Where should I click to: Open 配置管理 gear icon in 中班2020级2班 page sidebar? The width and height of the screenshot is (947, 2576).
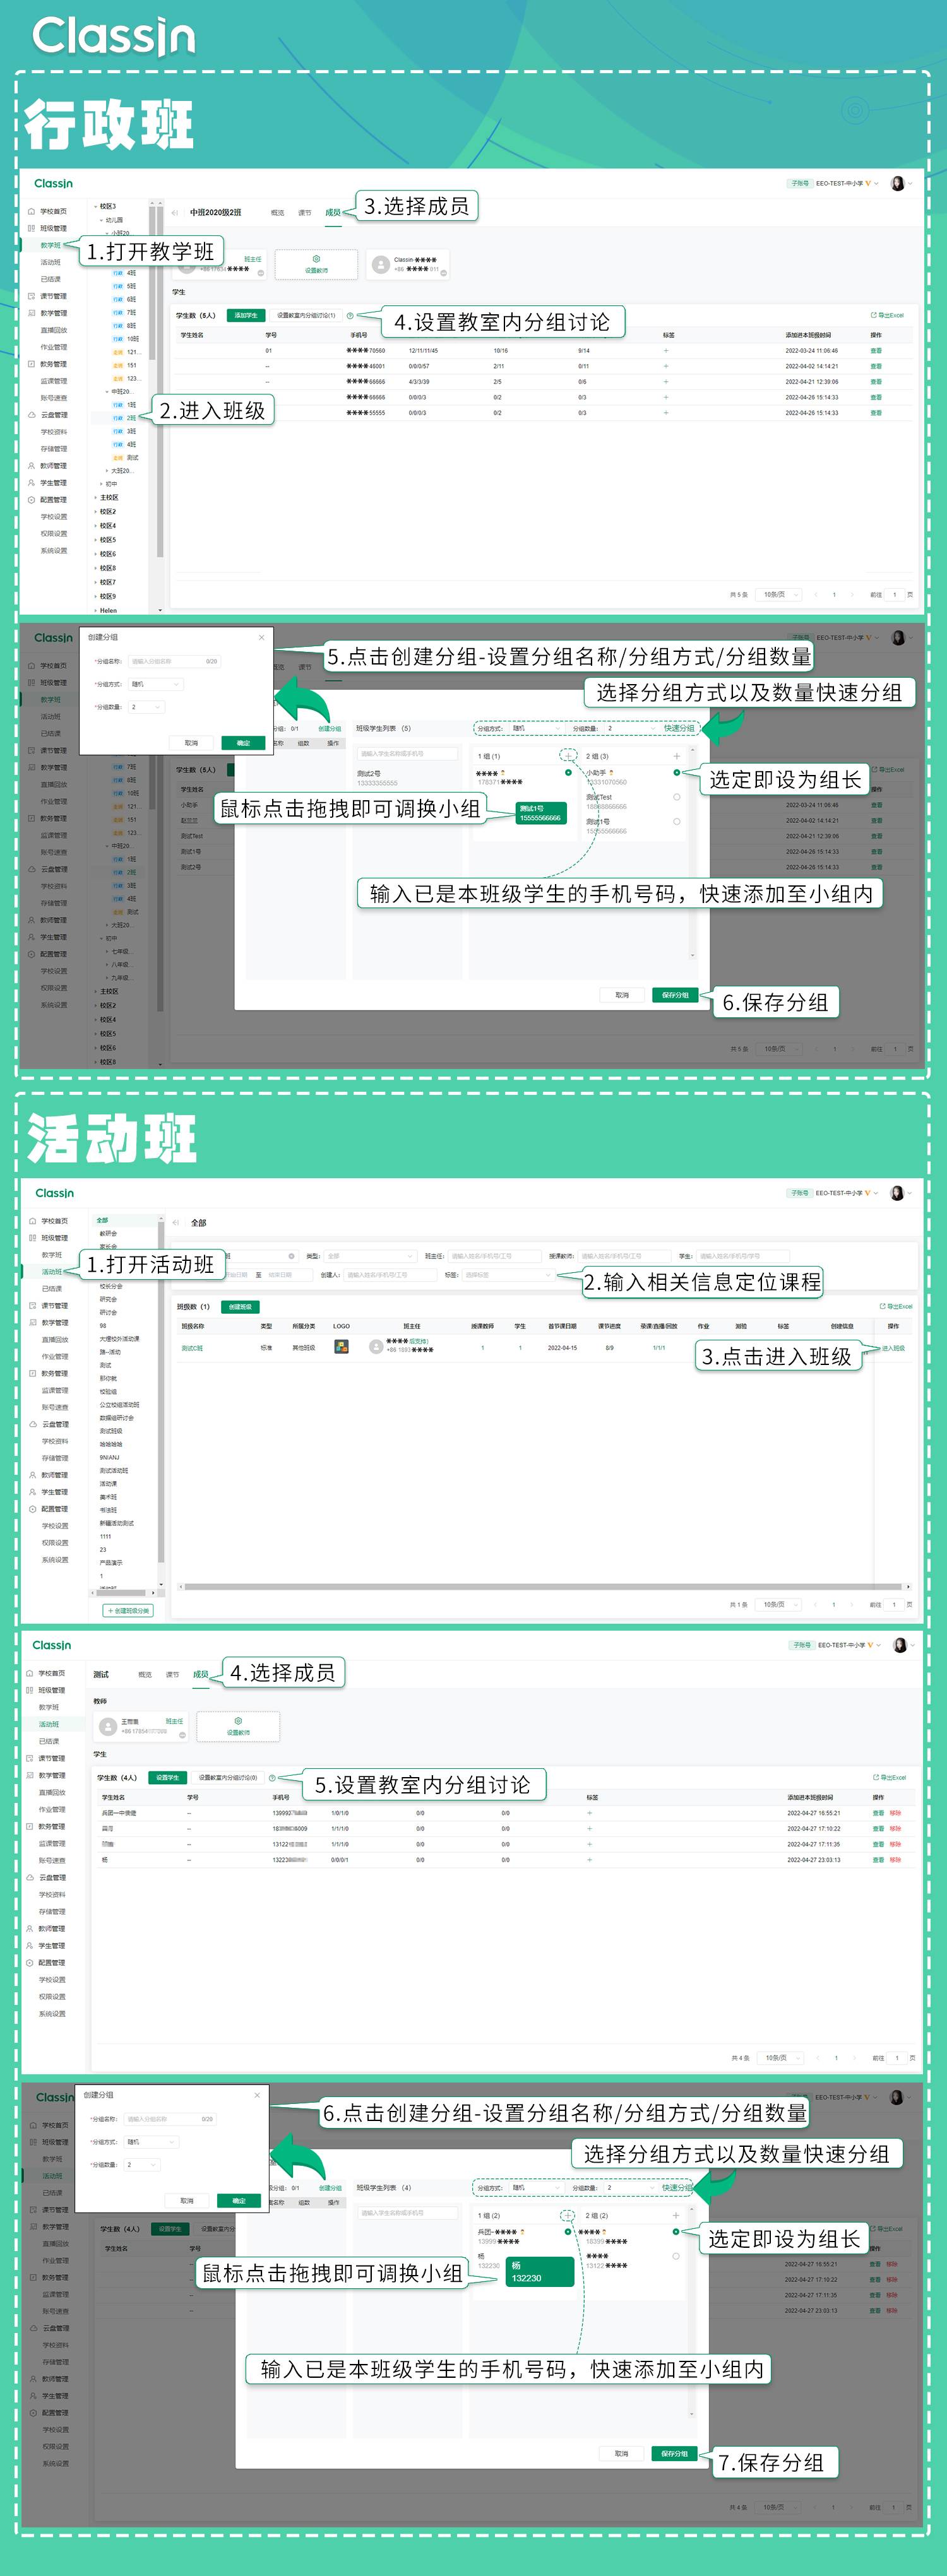coord(31,500)
